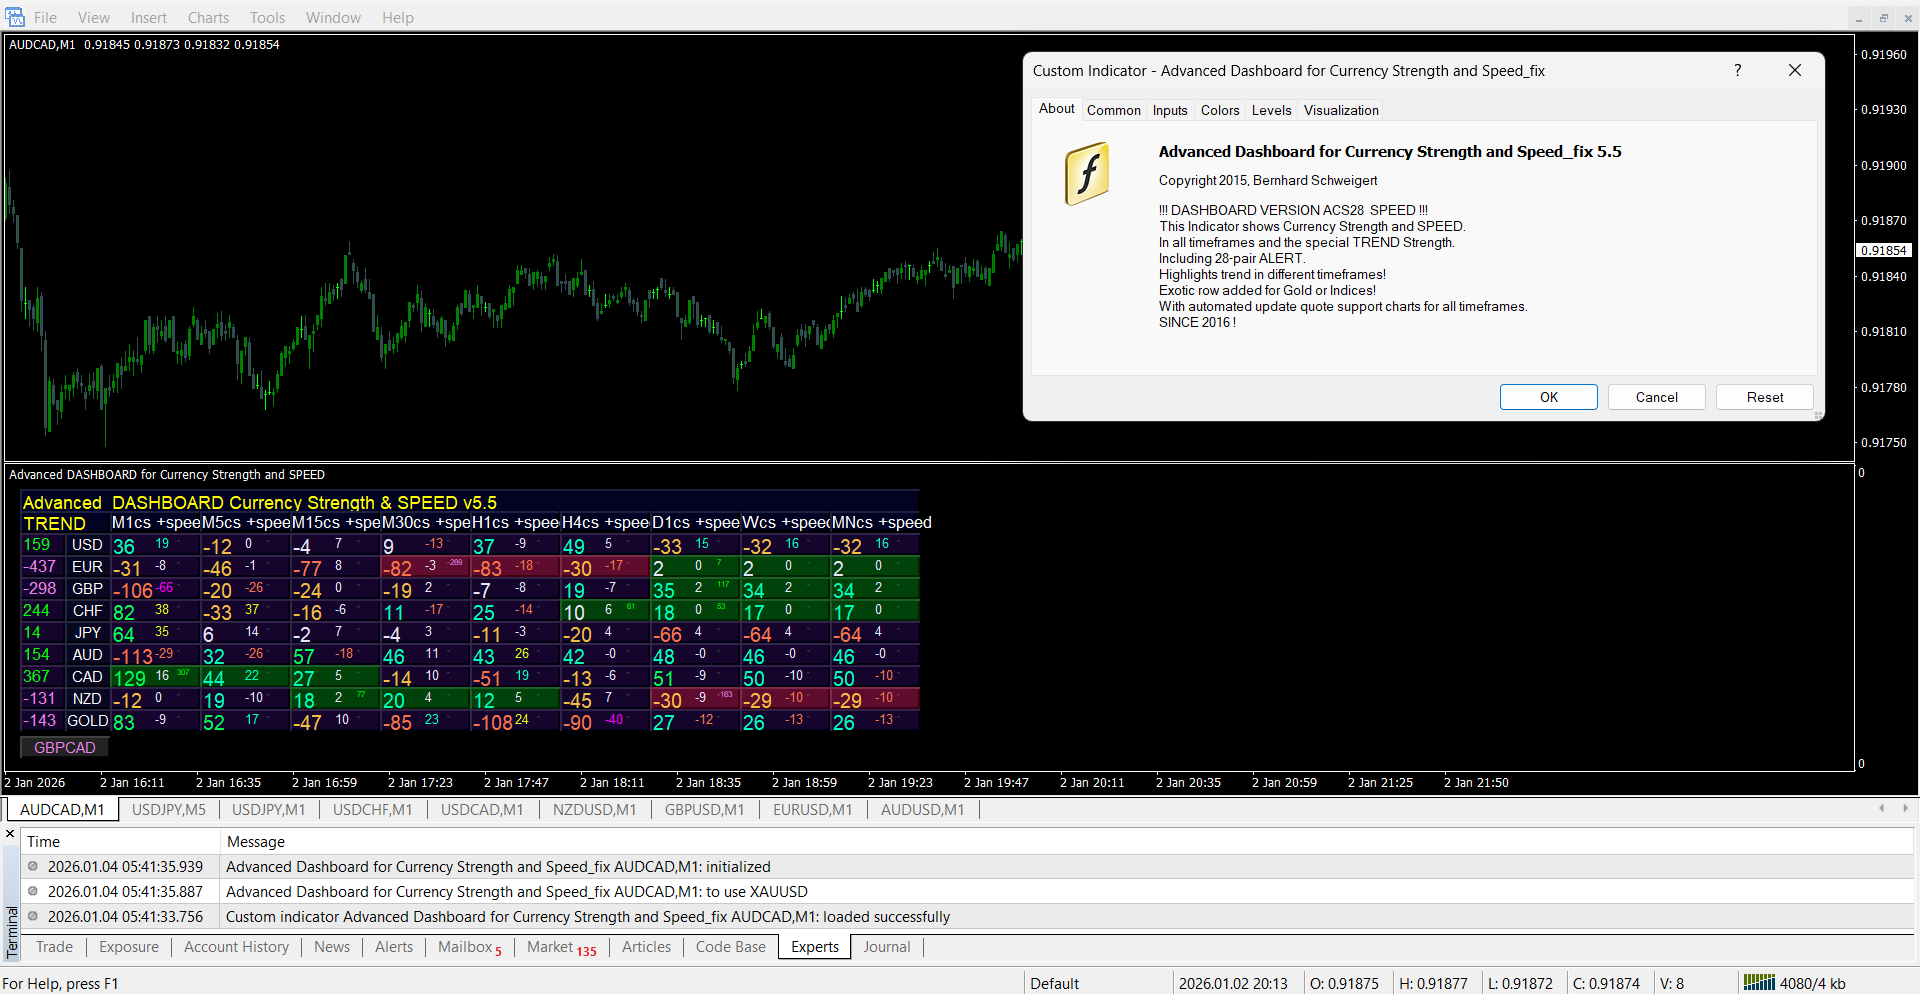Click the help question mark in the dialog
Image resolution: width=1920 pixels, height=994 pixels.
1737,70
